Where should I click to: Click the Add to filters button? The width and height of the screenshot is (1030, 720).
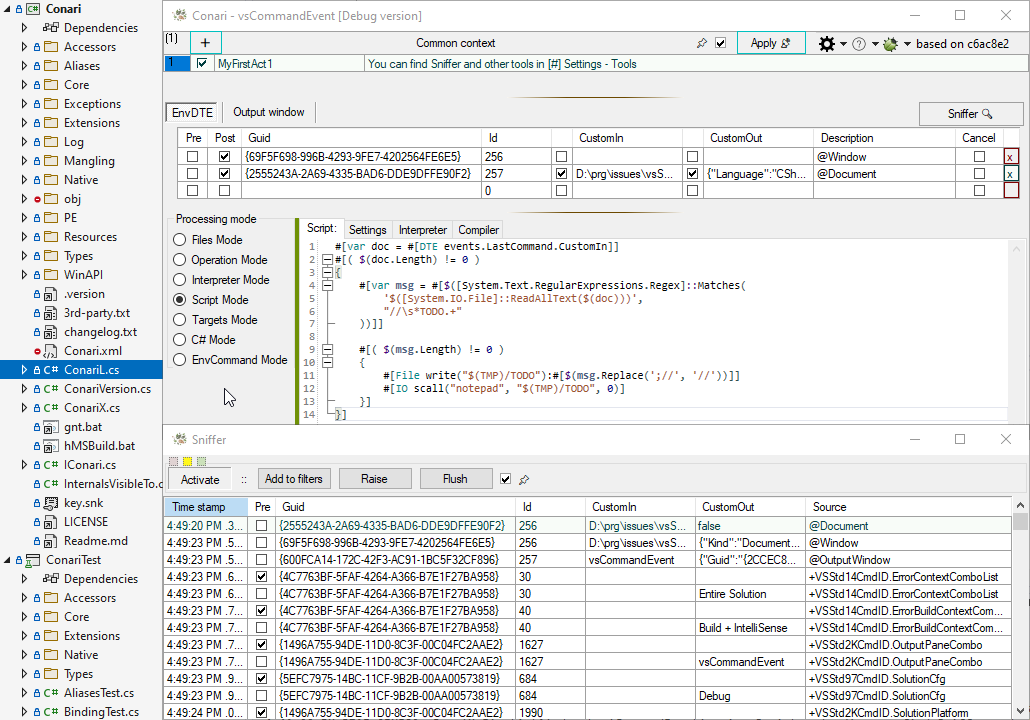[x=293, y=479]
